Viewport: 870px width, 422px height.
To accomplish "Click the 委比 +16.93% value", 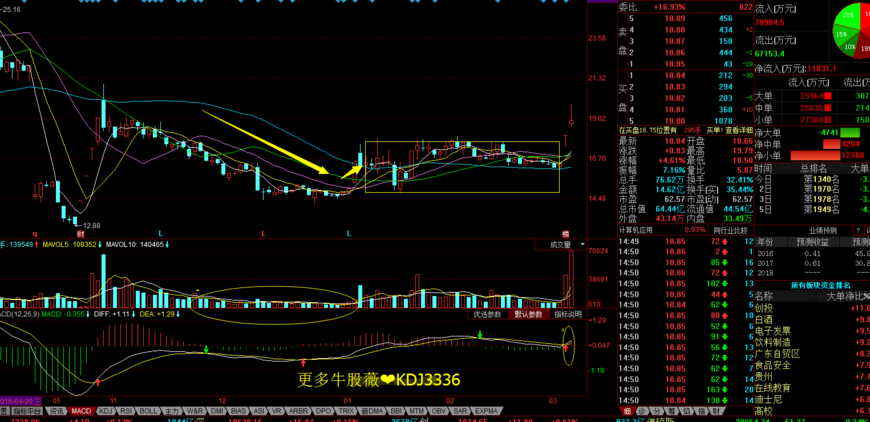I will [x=670, y=7].
